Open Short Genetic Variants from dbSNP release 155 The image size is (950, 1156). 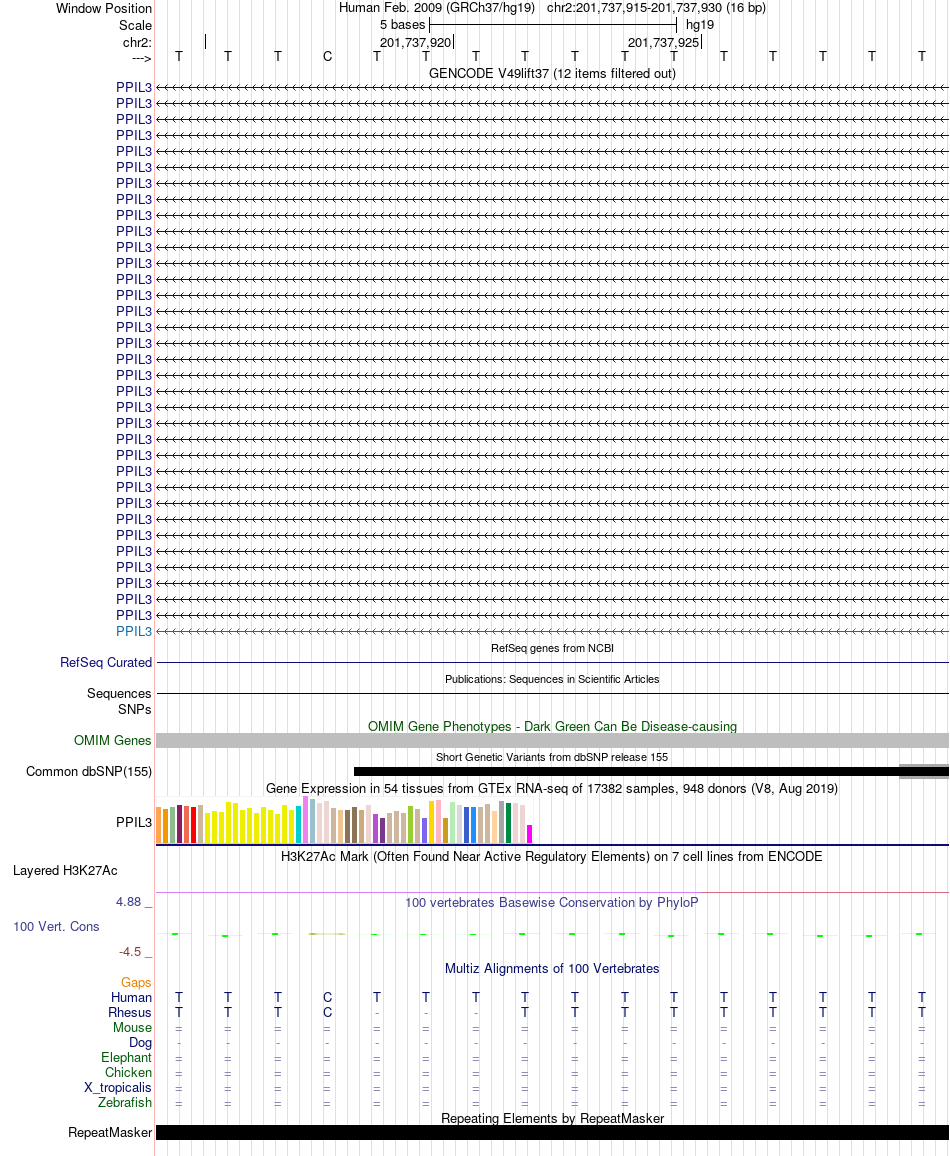552,757
